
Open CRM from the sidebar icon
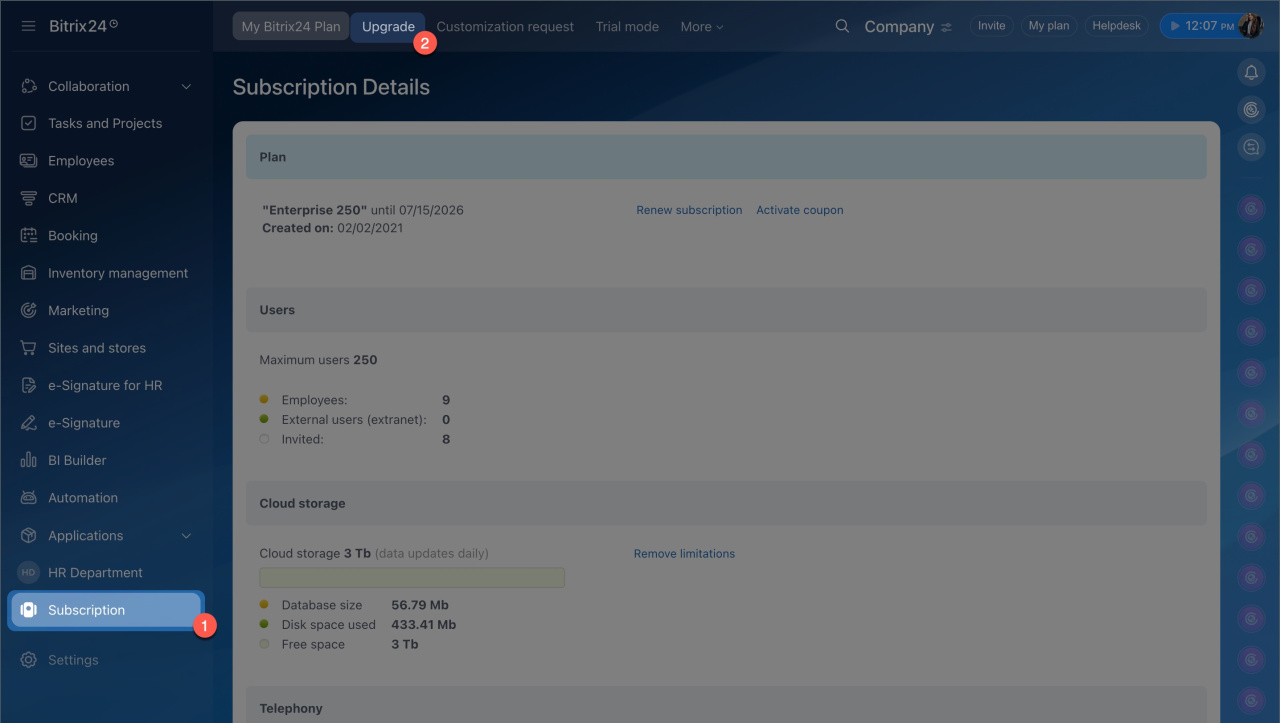pyautogui.click(x=29, y=198)
